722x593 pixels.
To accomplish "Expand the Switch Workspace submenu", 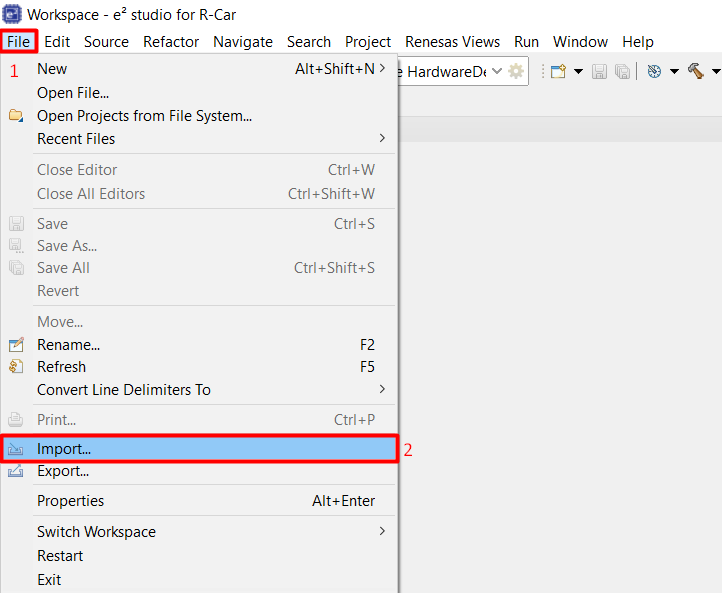I will 200,532.
